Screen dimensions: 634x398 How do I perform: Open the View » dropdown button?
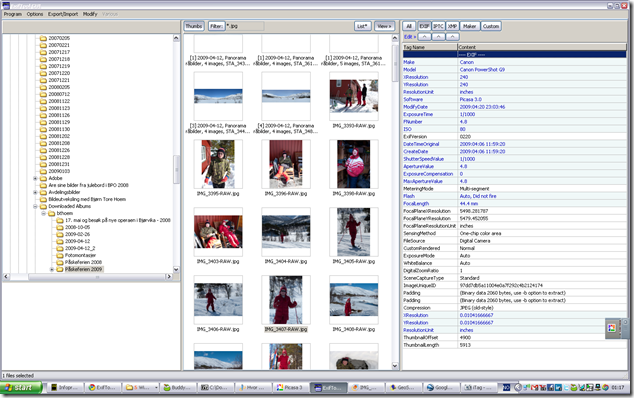click(x=384, y=26)
